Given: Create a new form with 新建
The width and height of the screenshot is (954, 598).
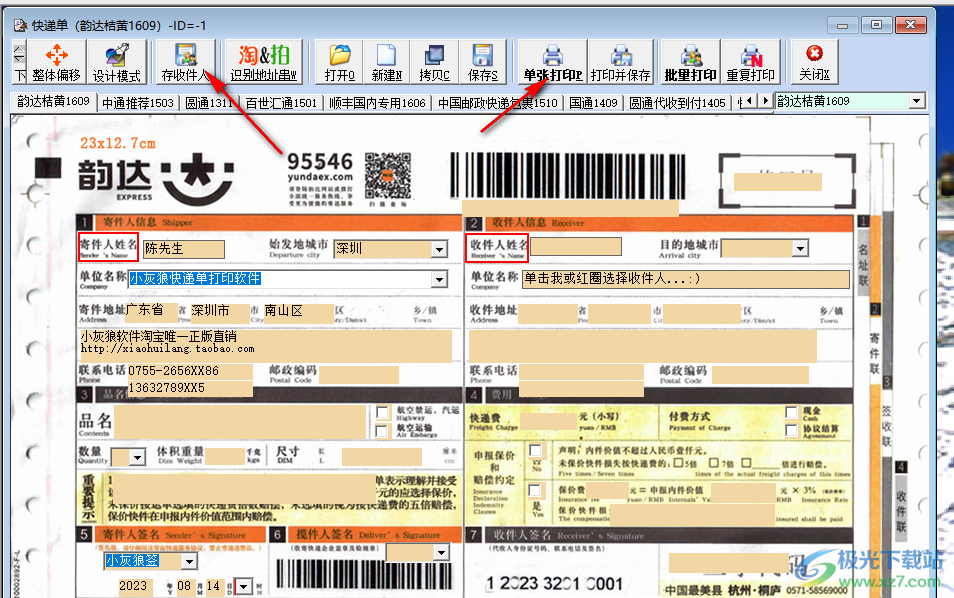Looking at the screenshot, I should point(386,62).
